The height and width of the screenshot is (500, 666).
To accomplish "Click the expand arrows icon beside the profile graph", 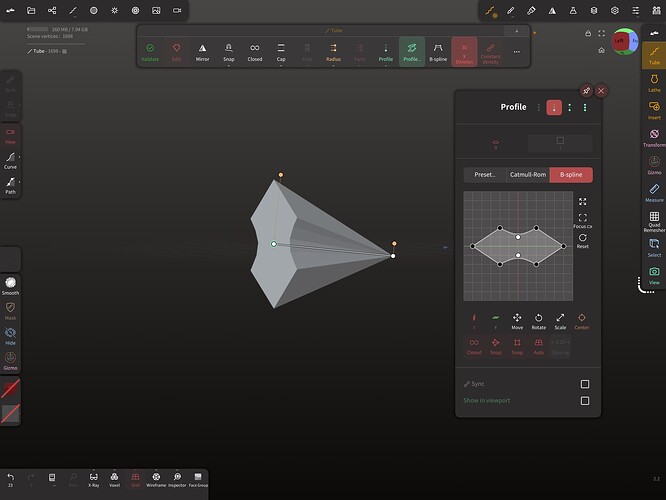I will point(583,201).
